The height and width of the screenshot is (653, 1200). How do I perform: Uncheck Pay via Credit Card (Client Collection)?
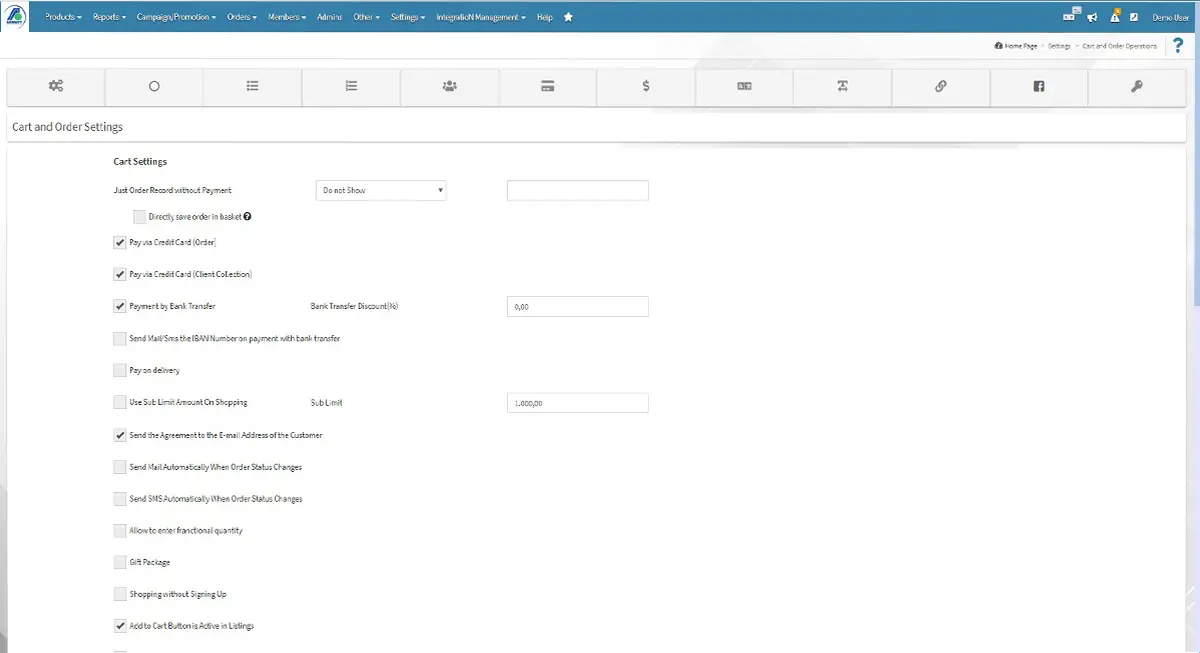coord(120,274)
